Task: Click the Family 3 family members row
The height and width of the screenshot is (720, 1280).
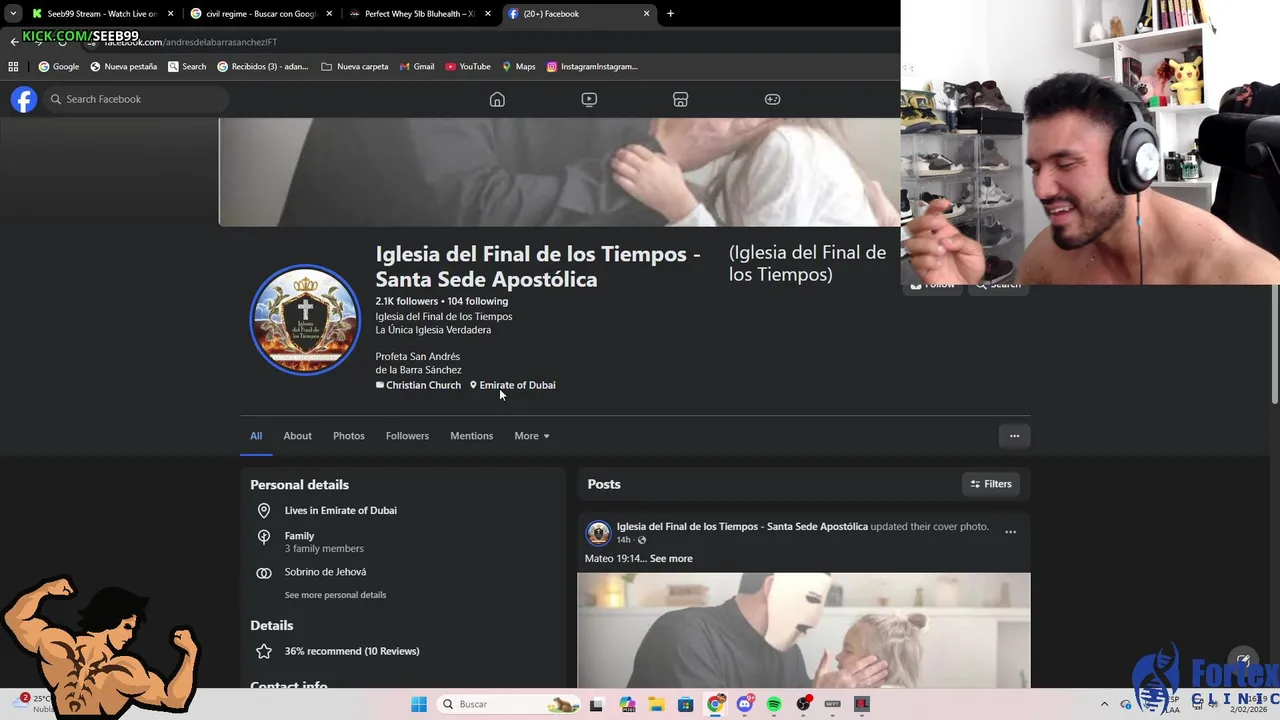Action: point(324,542)
